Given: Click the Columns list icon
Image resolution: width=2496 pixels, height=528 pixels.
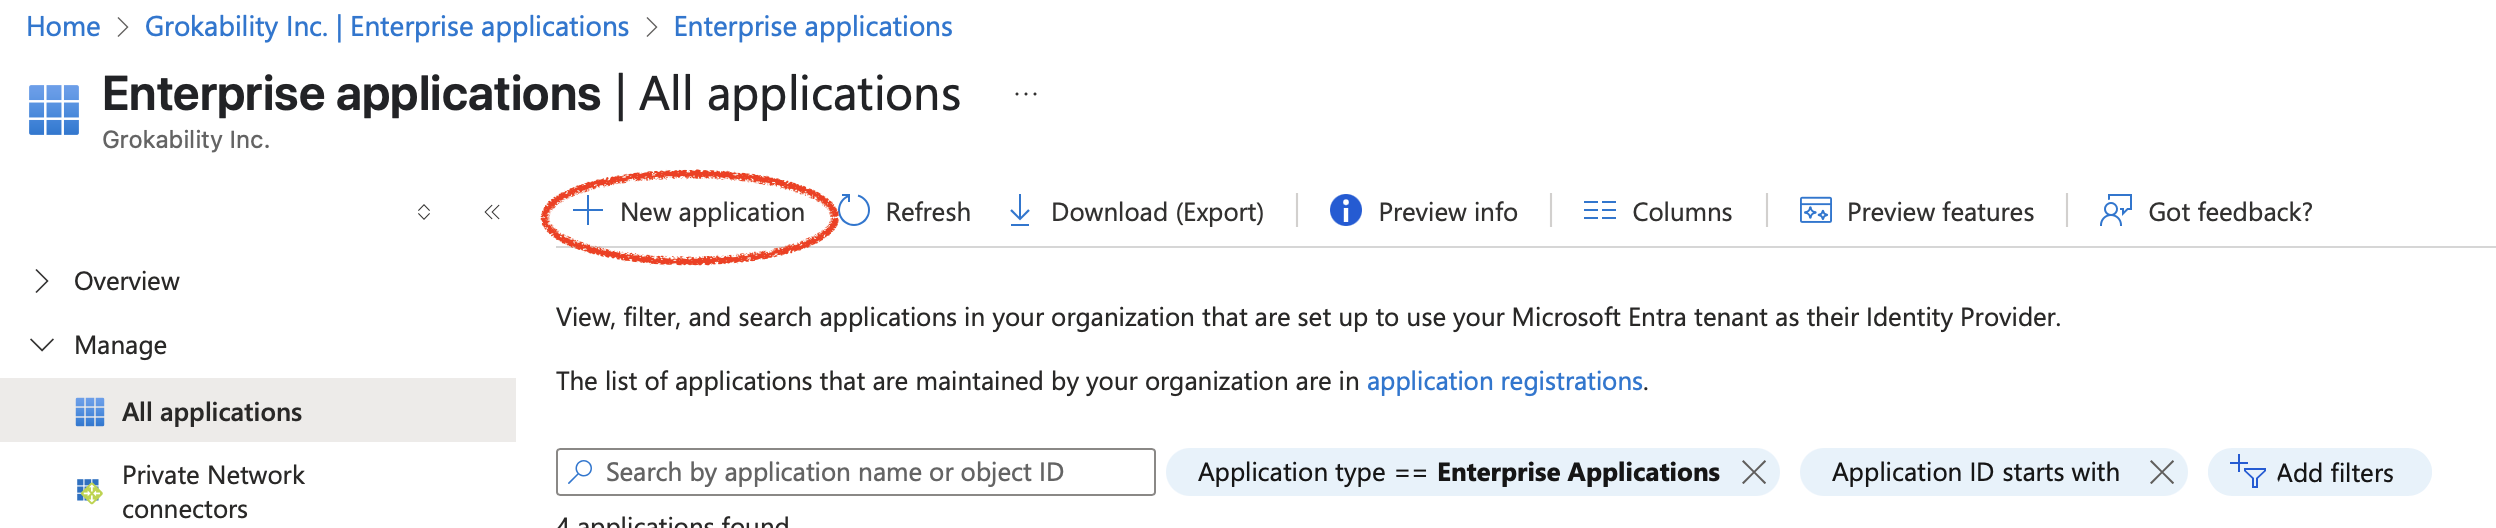Looking at the screenshot, I should click(1599, 211).
